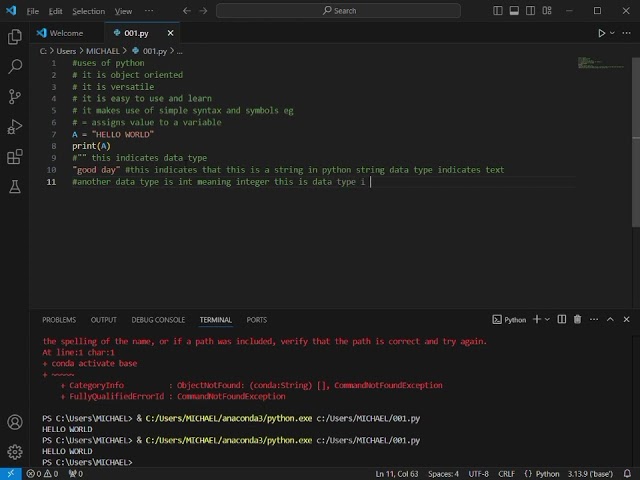Open the Selection menu
This screenshot has height=480, width=640.
(89, 11)
